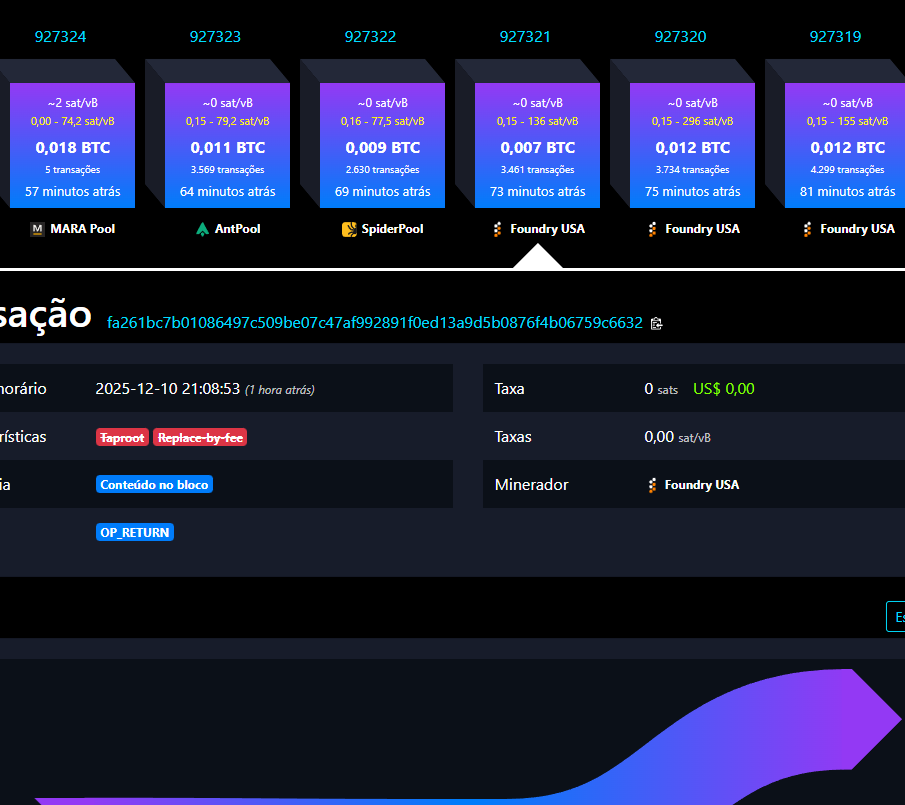Viewport: 905px width, 805px height.
Task: Click the Replace-by-fee badge
Action: click(x=200, y=437)
